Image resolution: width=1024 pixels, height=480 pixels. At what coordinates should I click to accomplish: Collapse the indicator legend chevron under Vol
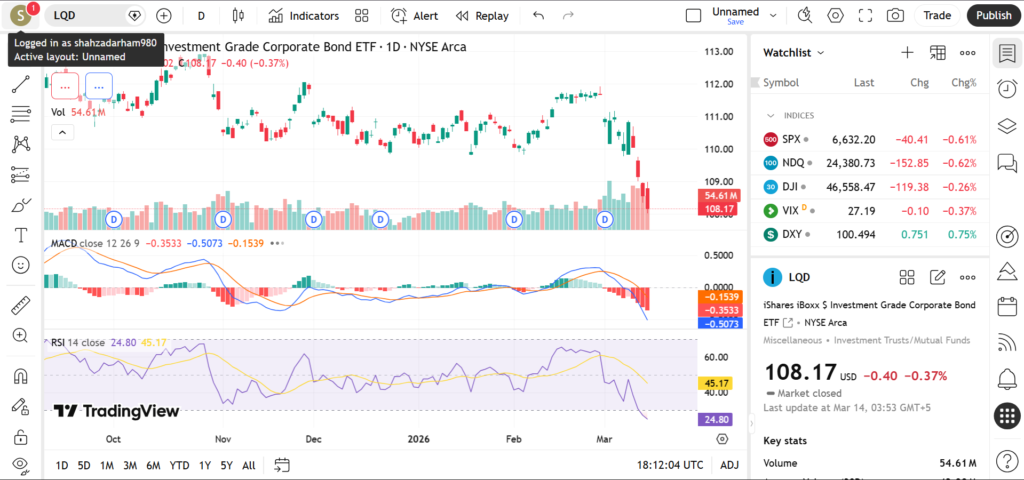(x=62, y=132)
